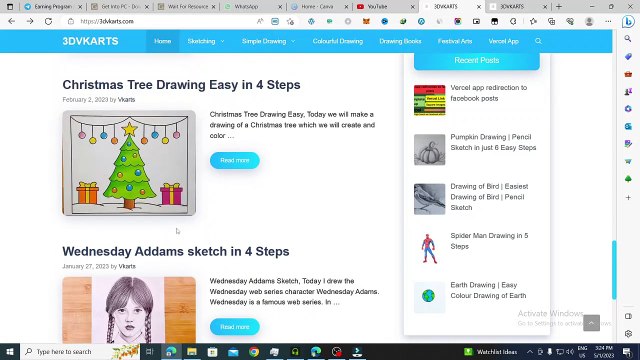Switch to the YouTube tab

click(384, 7)
